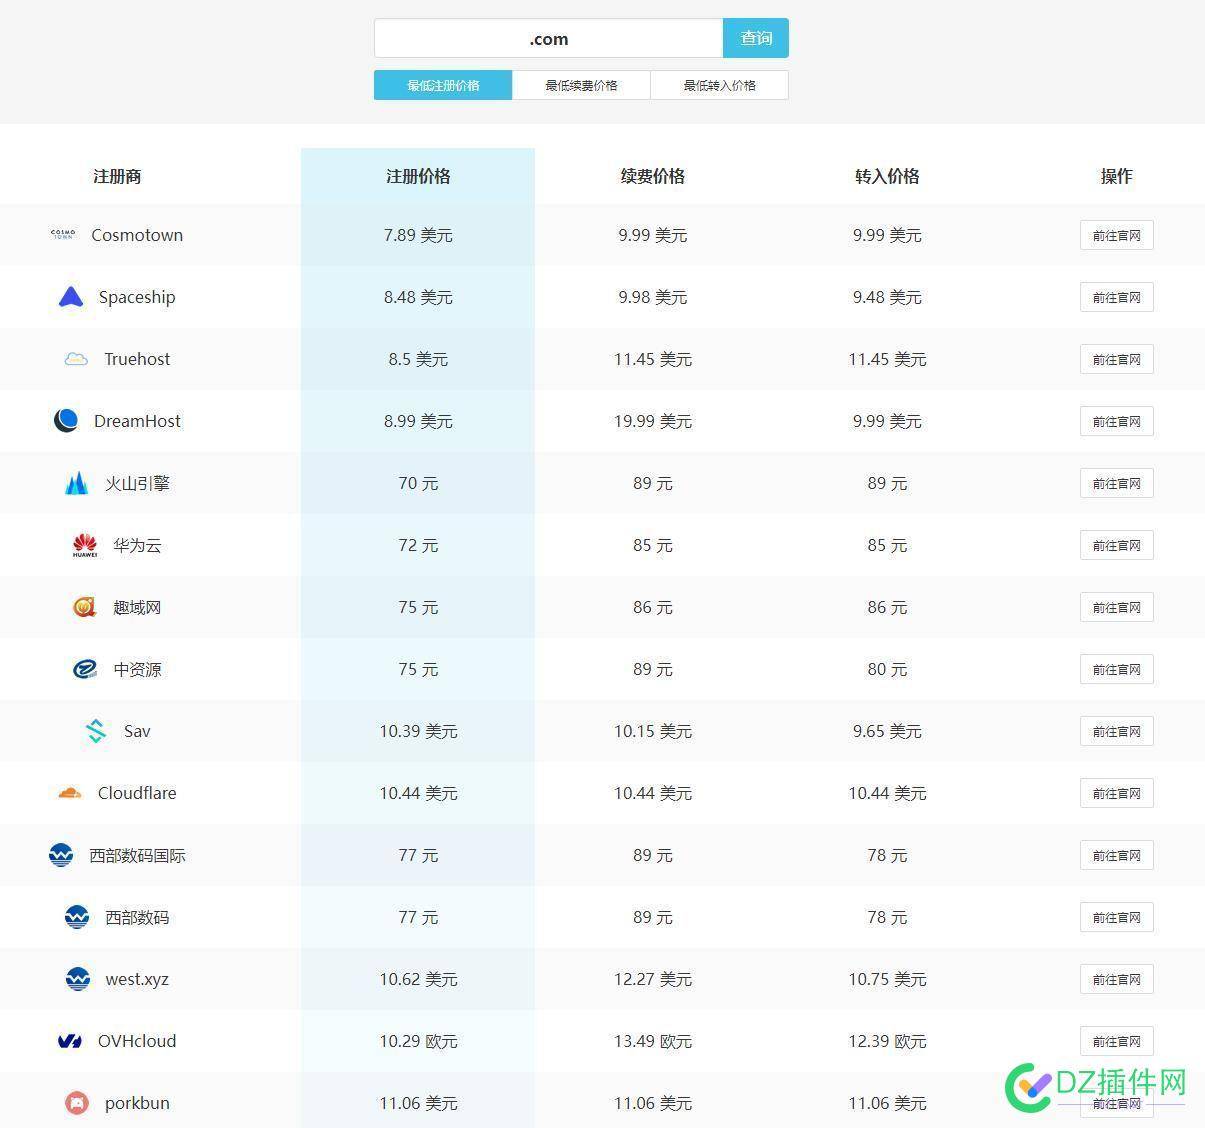Click the OVHcloud logo icon

pyautogui.click(x=70, y=1041)
